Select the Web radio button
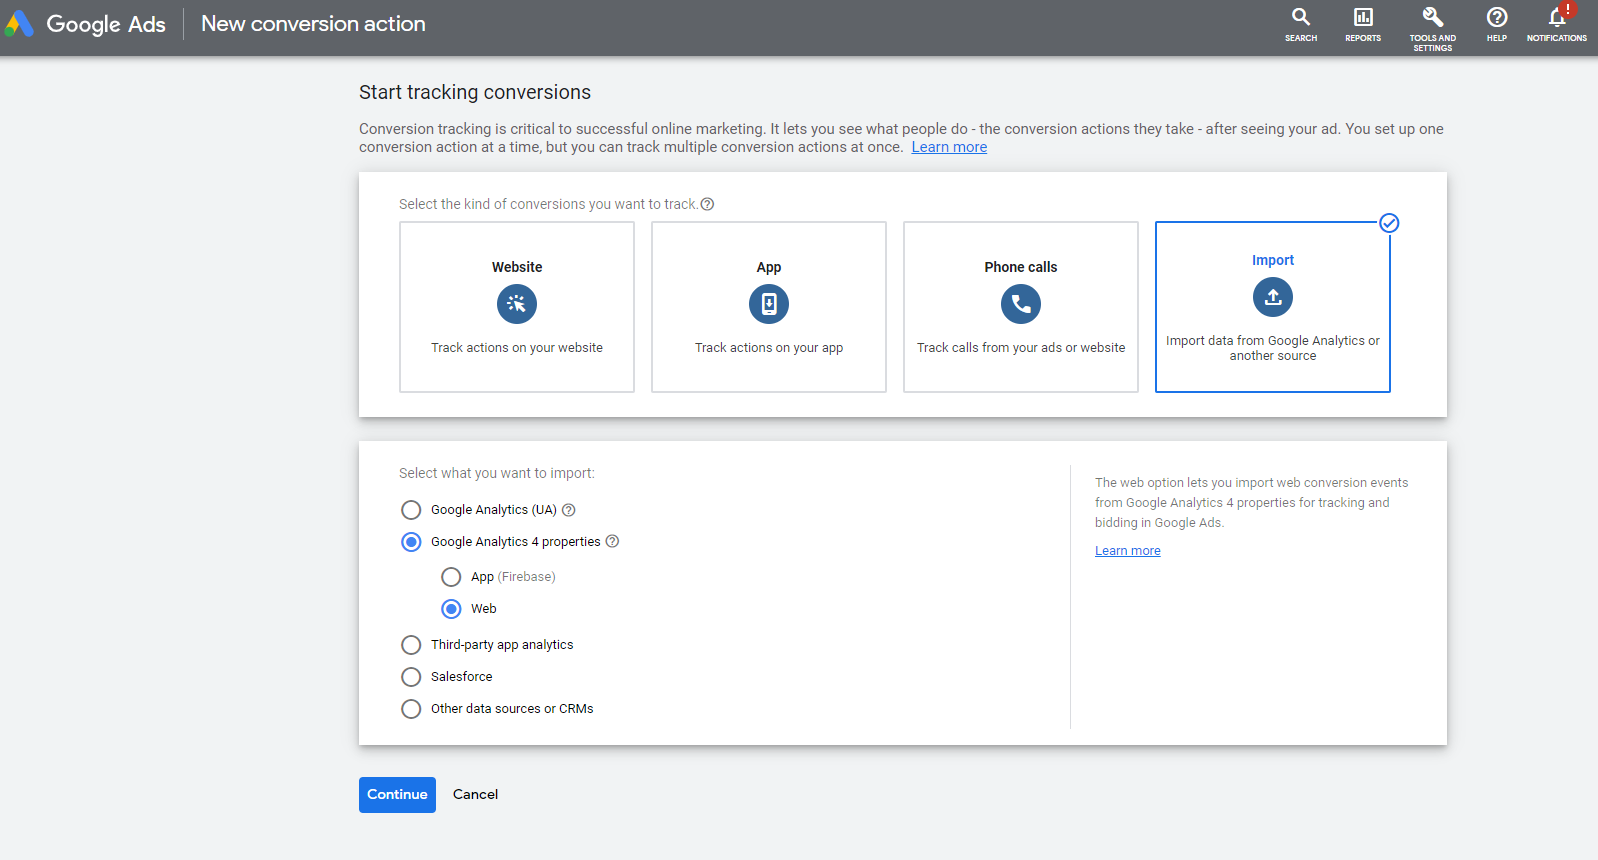Viewport: 1598px width, 860px height. click(451, 609)
